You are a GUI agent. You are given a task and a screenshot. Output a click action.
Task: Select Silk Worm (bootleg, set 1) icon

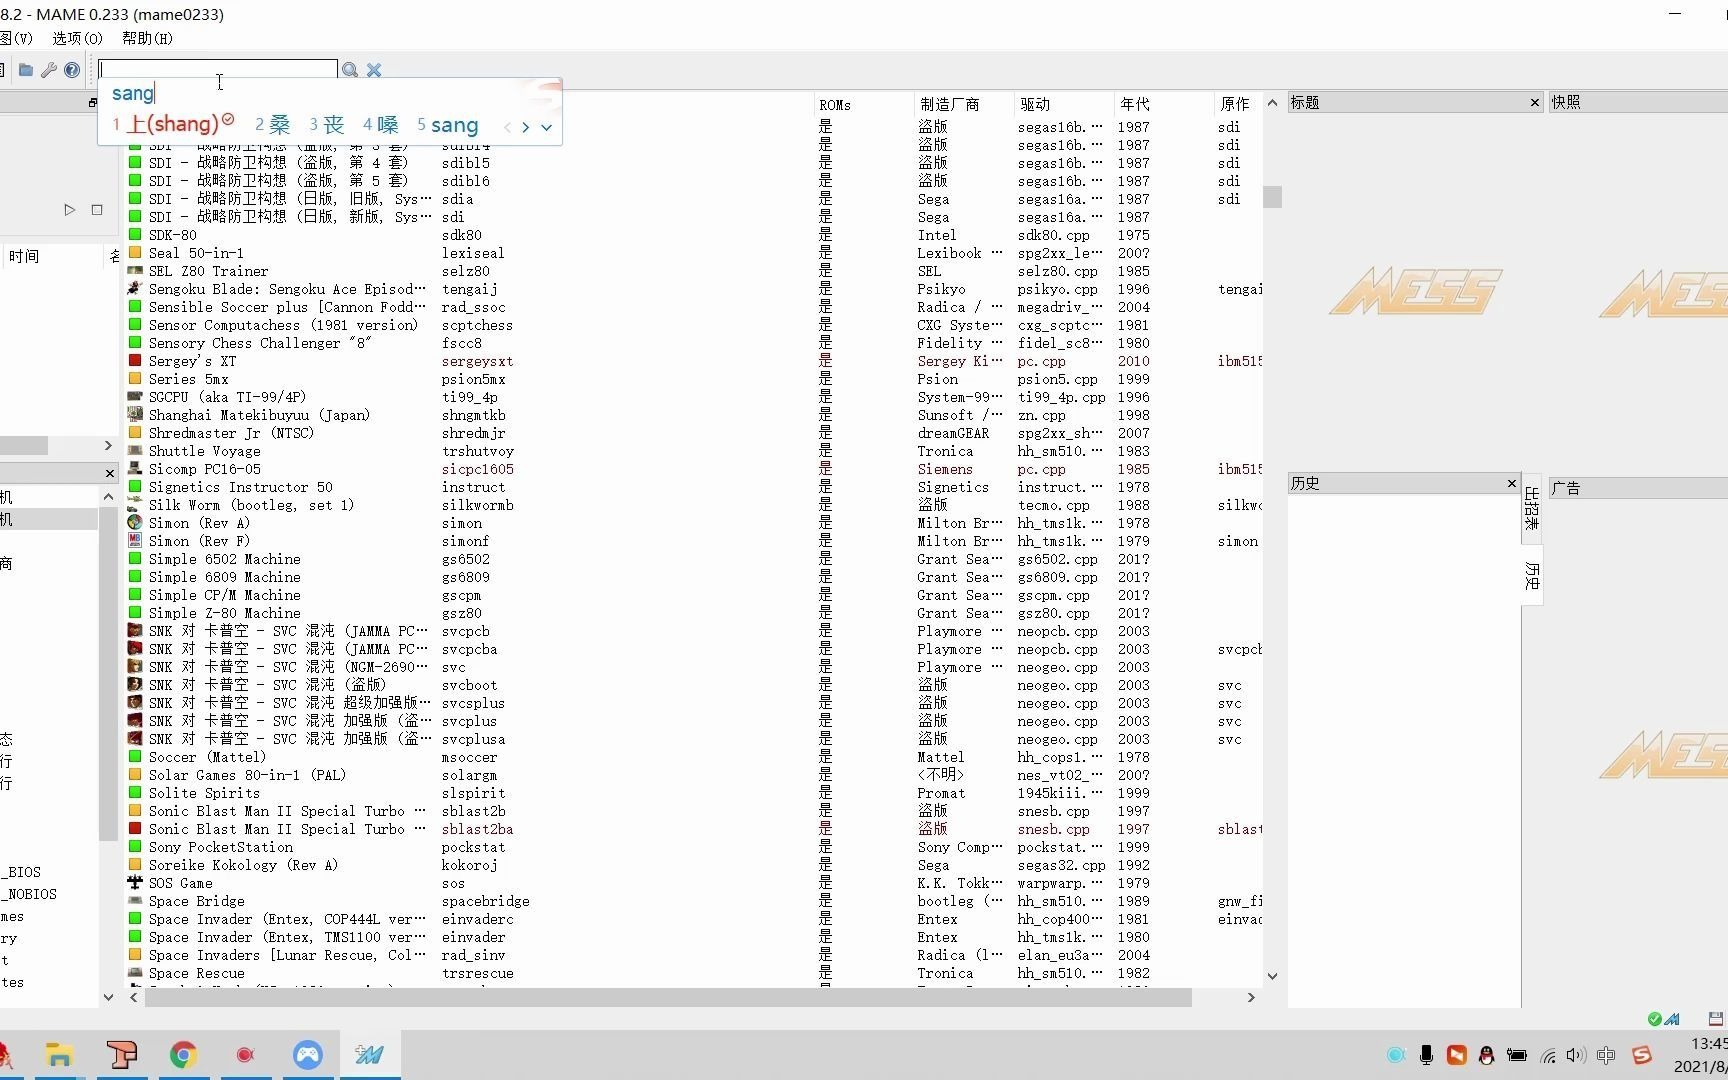pyautogui.click(x=135, y=505)
